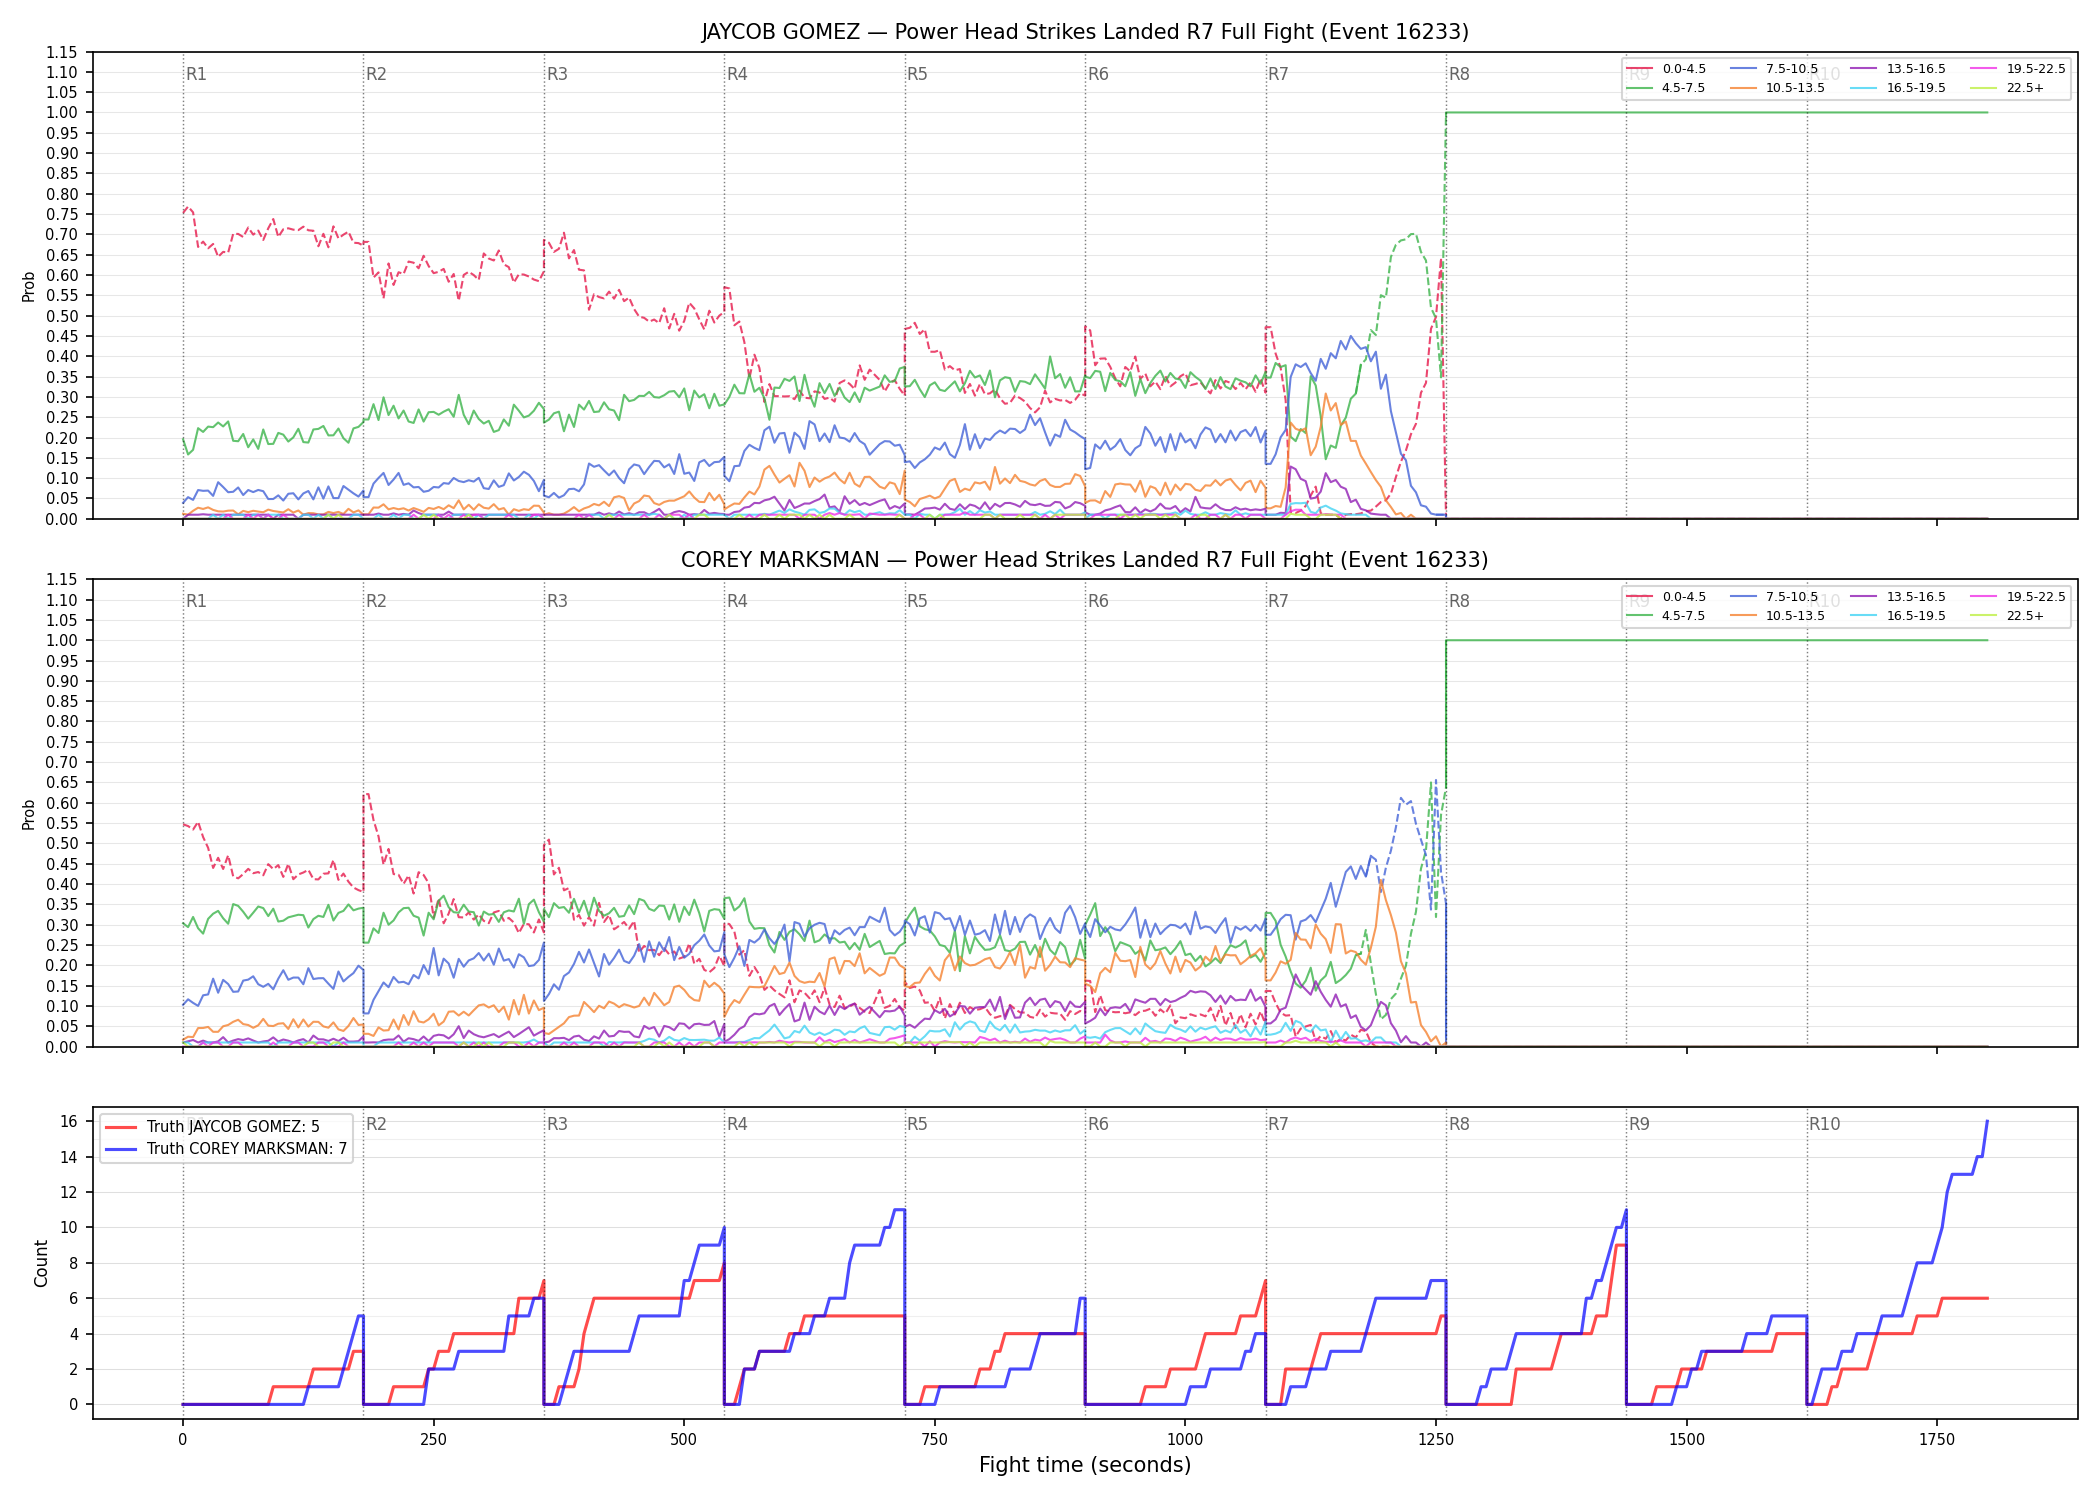Click the R8 round marker in top chart

[x=1459, y=74]
